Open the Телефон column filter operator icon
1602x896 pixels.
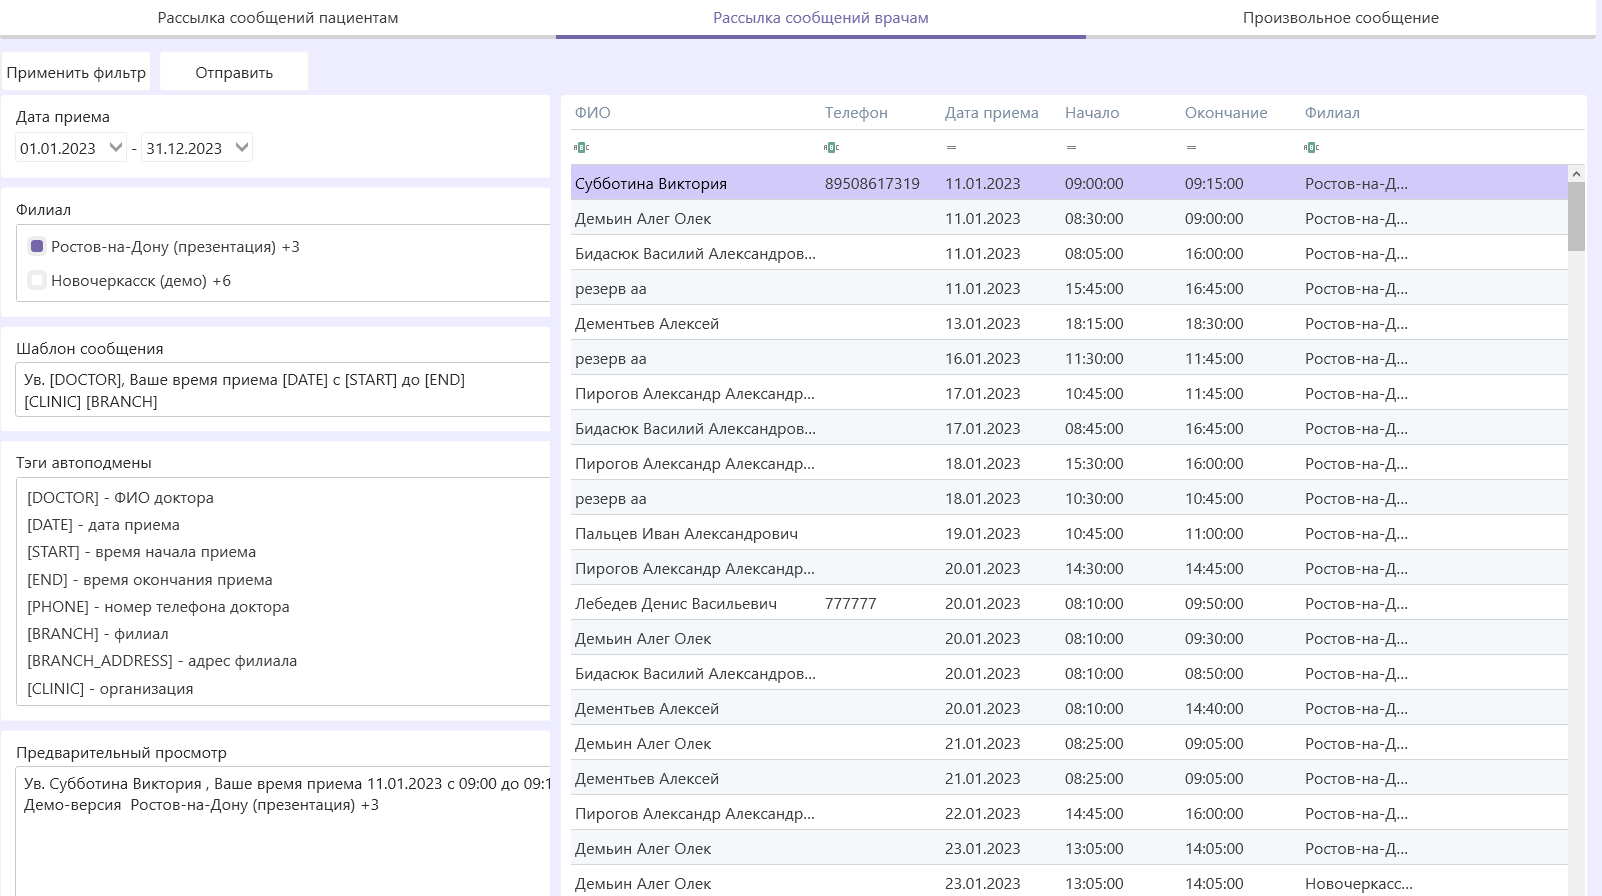(831, 147)
